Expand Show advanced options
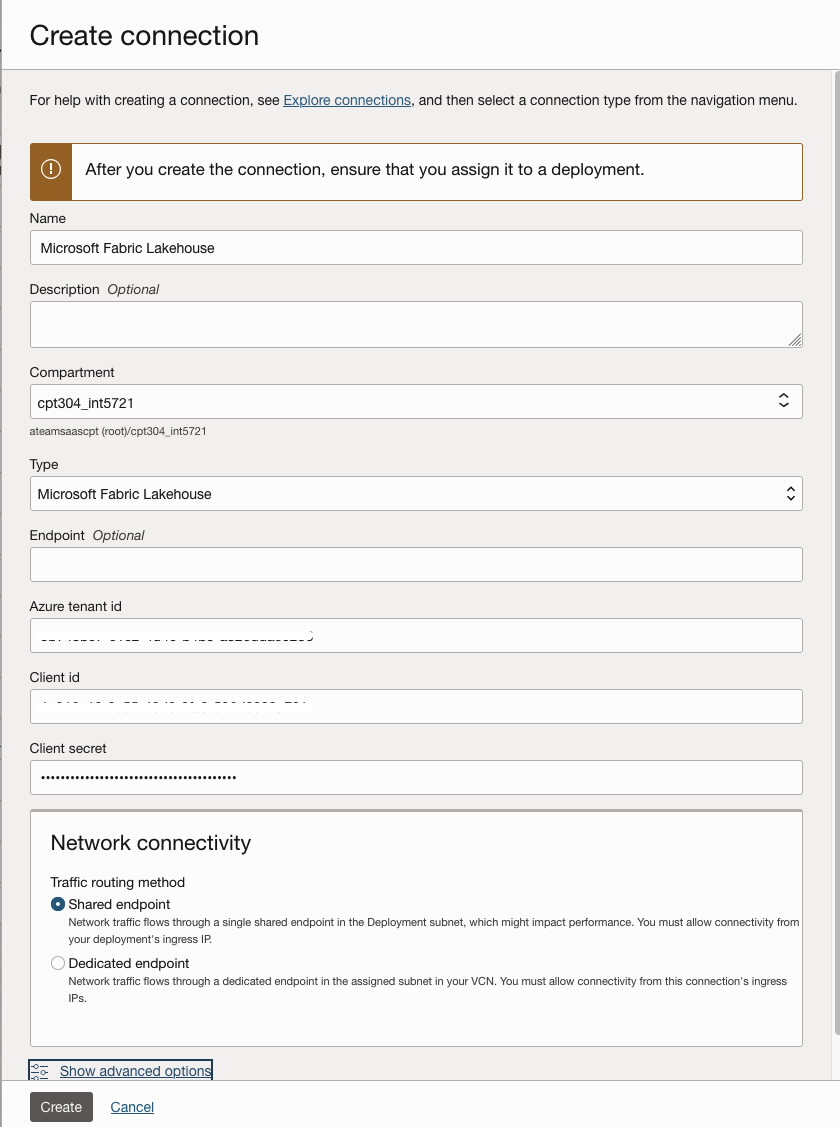 (x=135, y=1070)
